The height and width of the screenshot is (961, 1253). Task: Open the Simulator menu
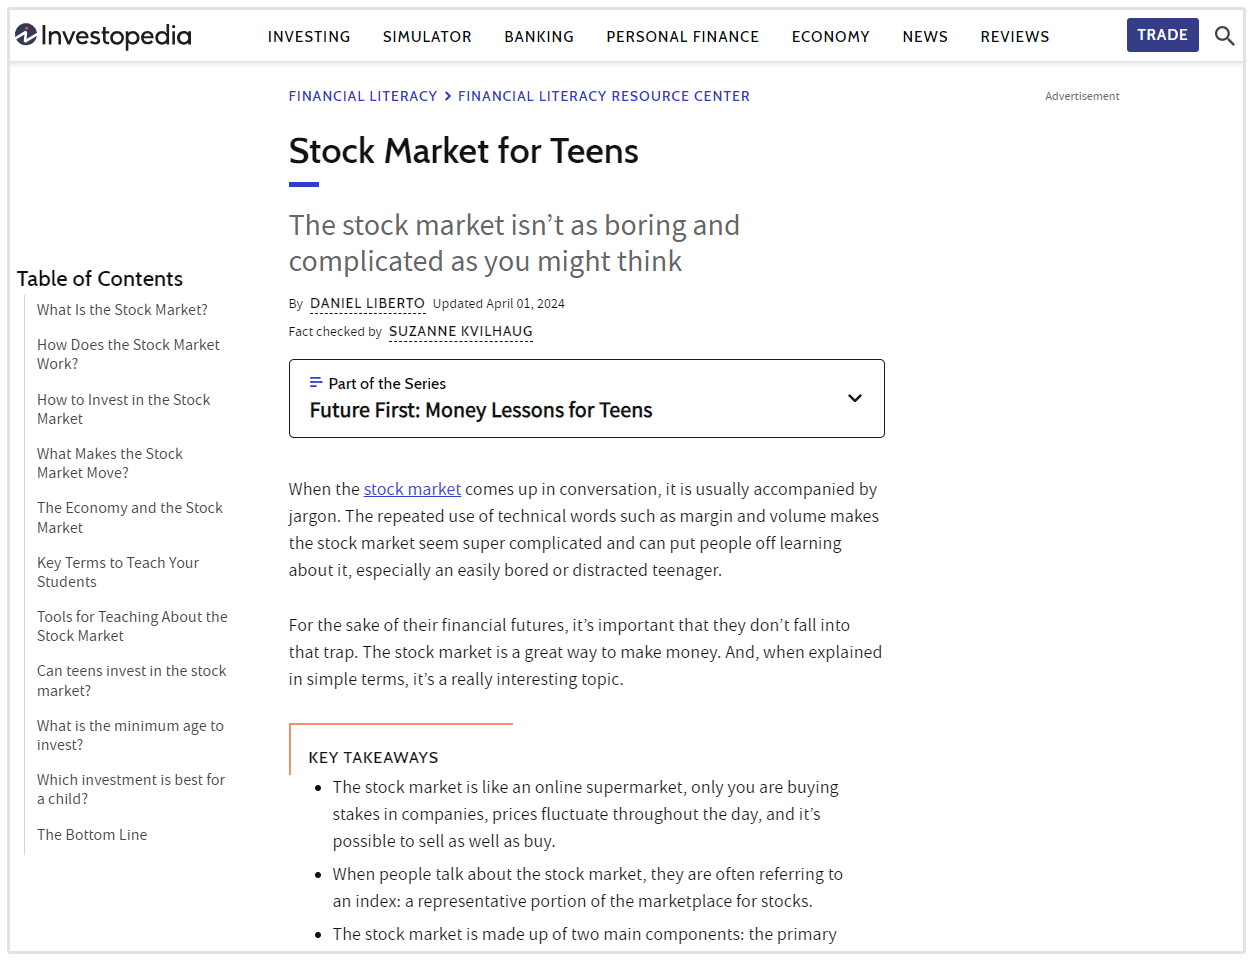click(427, 37)
